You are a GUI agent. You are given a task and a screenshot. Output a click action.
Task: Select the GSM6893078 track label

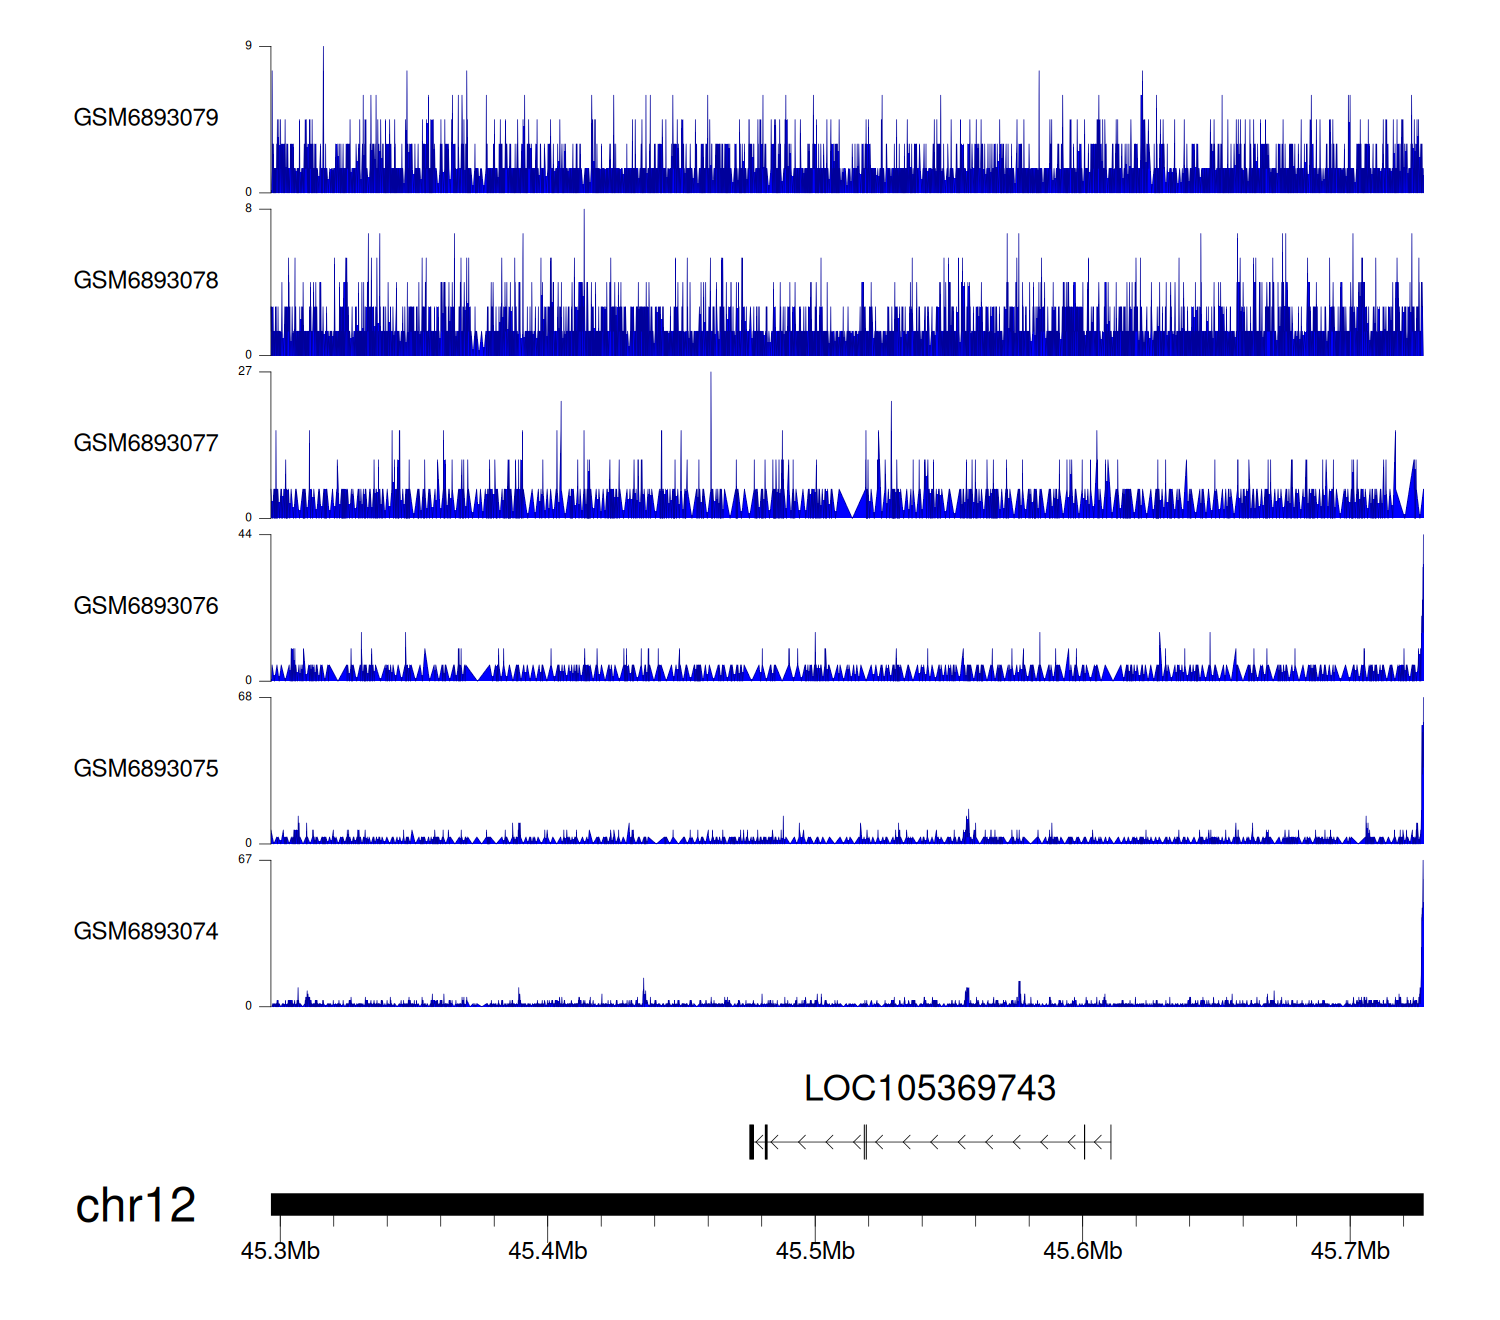[x=146, y=281]
